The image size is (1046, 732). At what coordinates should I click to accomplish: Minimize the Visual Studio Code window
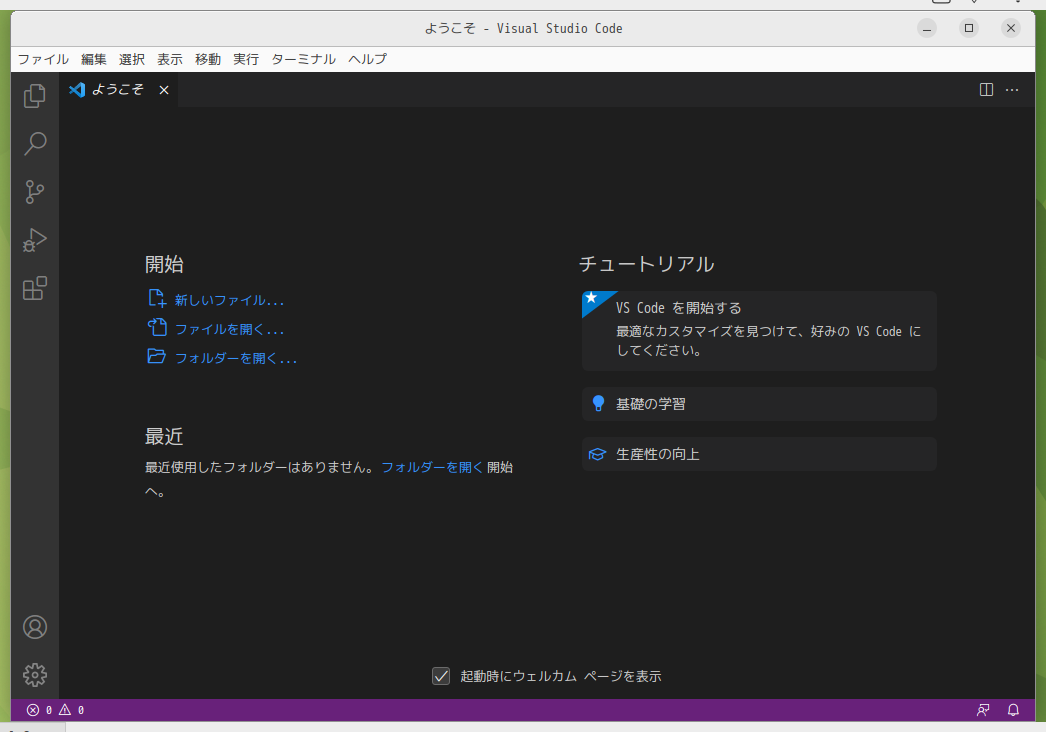tap(927, 28)
